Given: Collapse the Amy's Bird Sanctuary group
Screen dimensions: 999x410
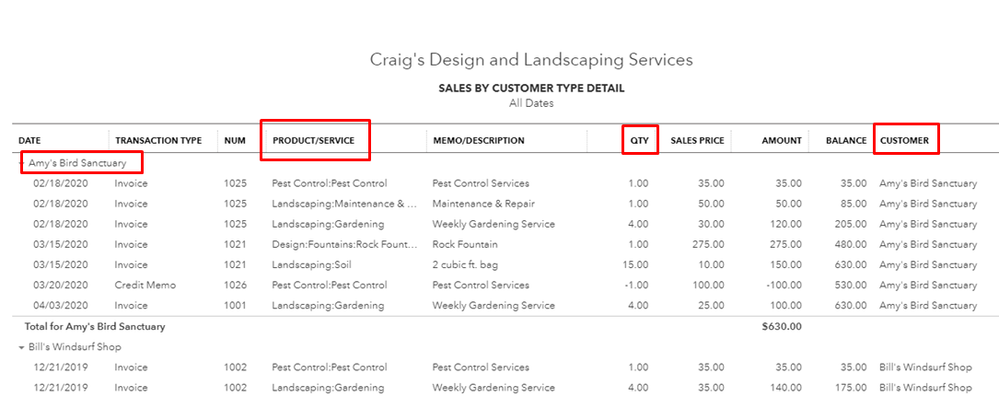Looking at the screenshot, I should (22, 164).
